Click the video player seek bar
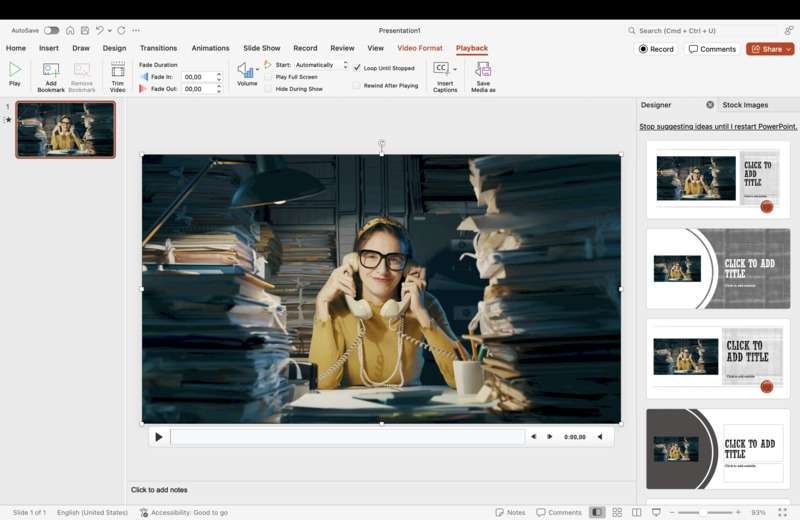This screenshot has height=520, width=800. (348, 437)
